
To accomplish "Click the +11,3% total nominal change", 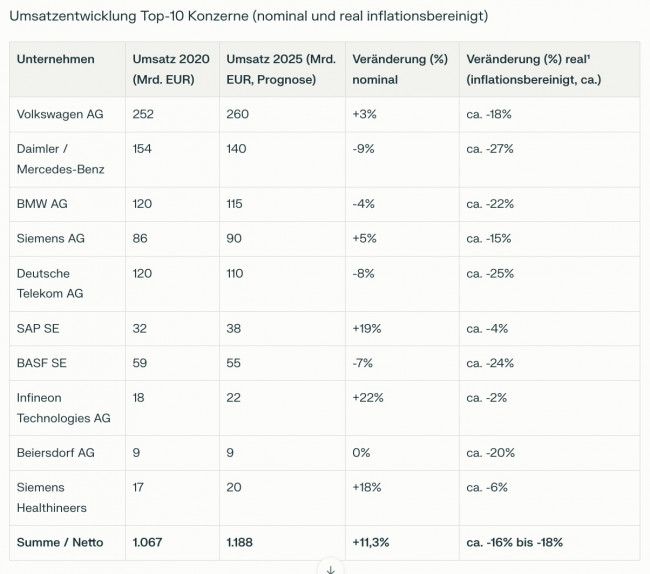I will [371, 543].
